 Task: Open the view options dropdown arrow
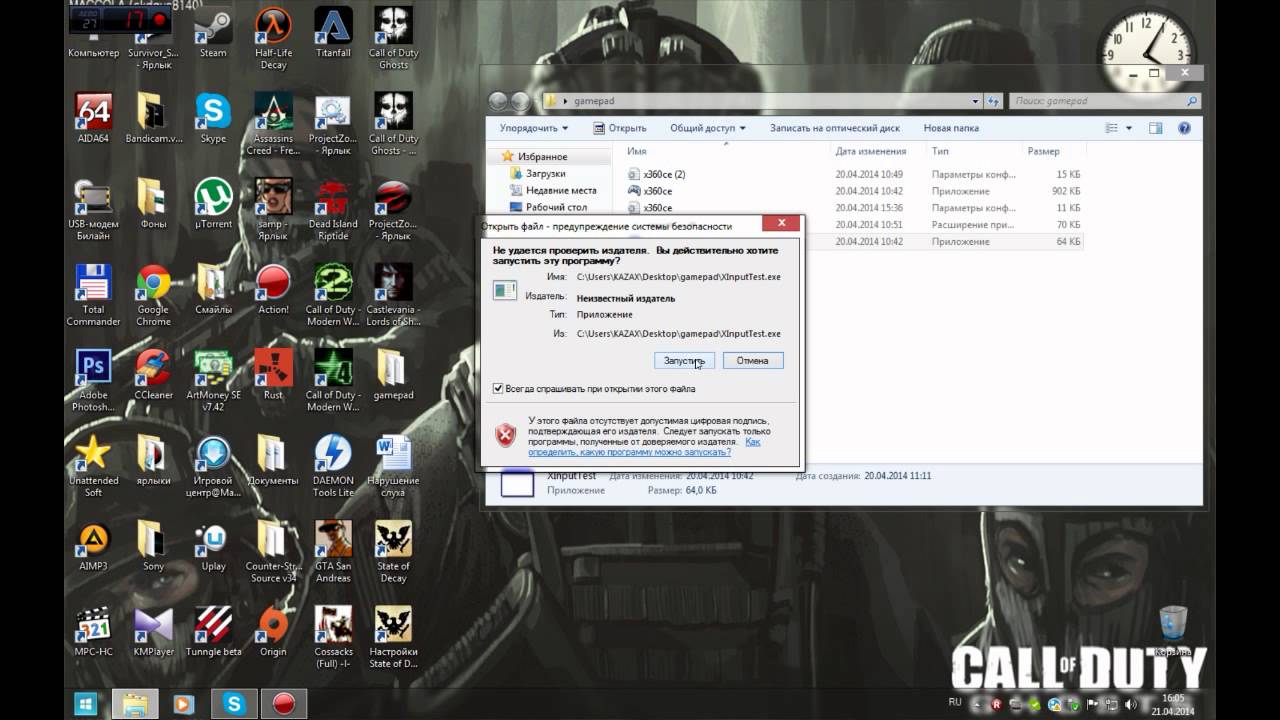coord(1129,128)
